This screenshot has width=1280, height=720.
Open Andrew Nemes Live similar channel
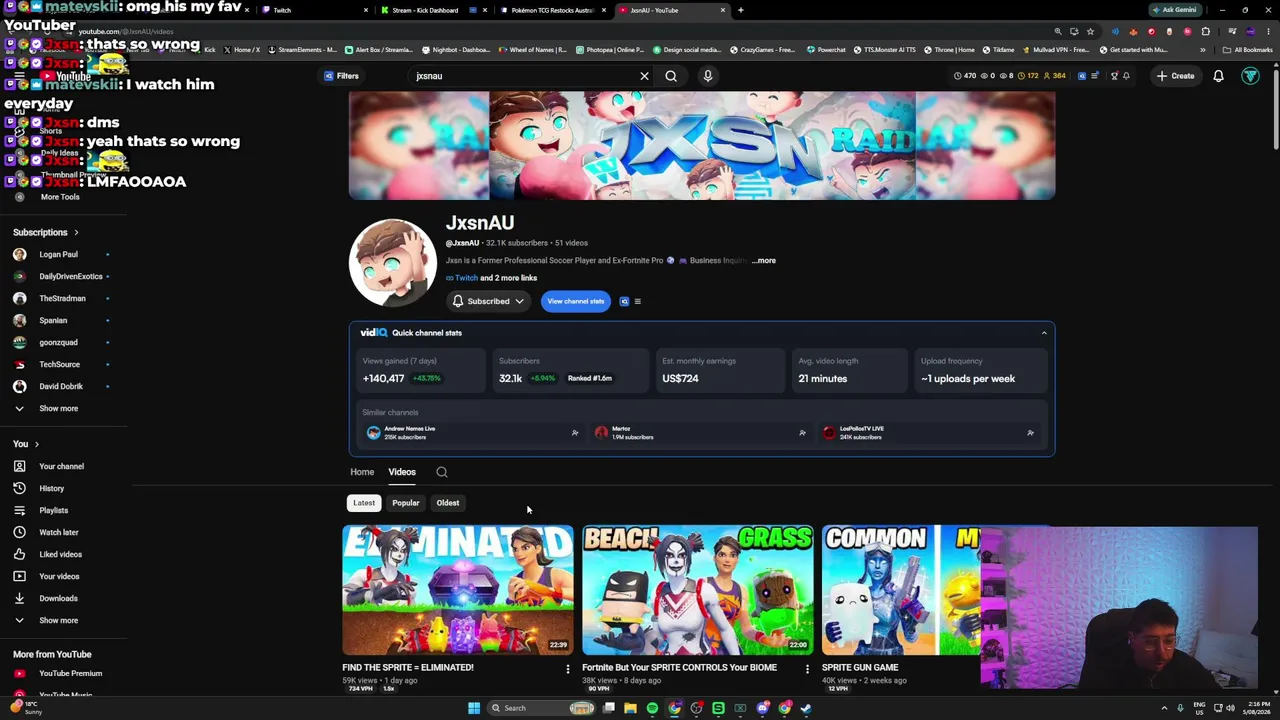pos(410,432)
